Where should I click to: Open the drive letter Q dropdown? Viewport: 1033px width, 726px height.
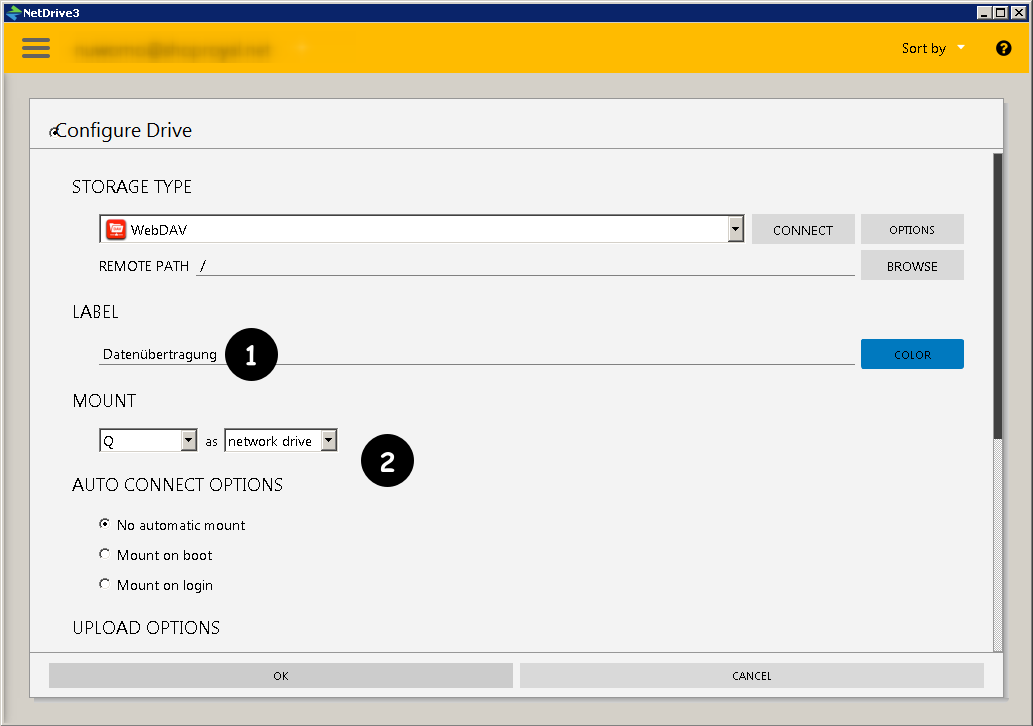[x=188, y=441]
